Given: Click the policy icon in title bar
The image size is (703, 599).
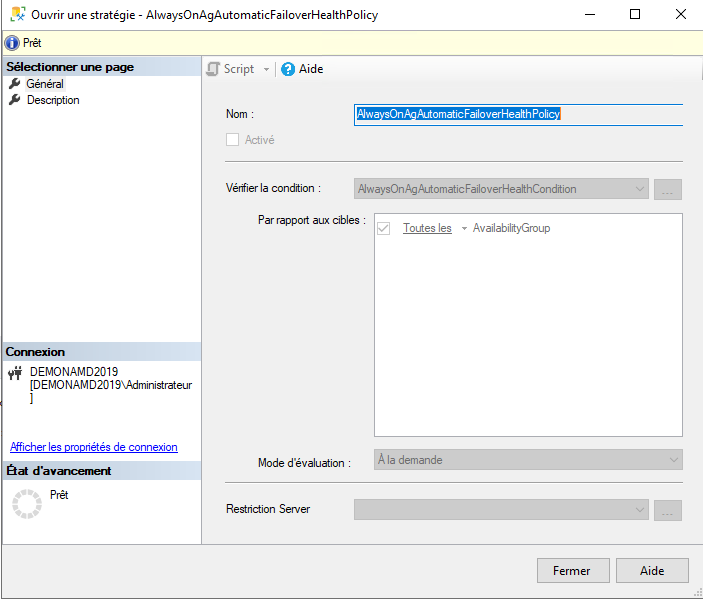Looking at the screenshot, I should coord(17,15).
